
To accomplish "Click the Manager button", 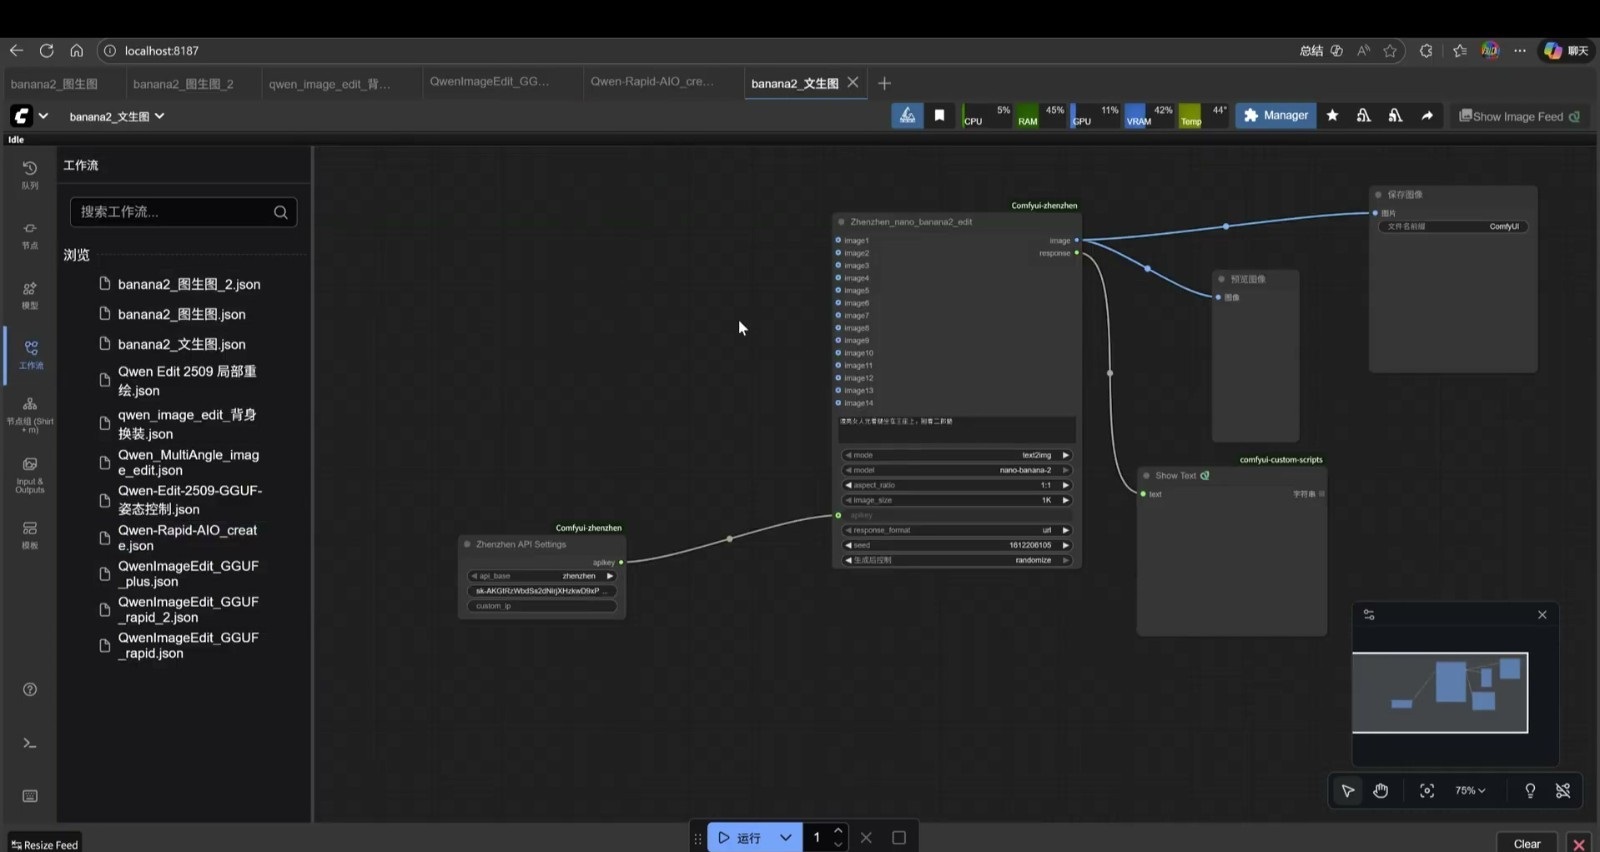I will pyautogui.click(x=1275, y=116).
